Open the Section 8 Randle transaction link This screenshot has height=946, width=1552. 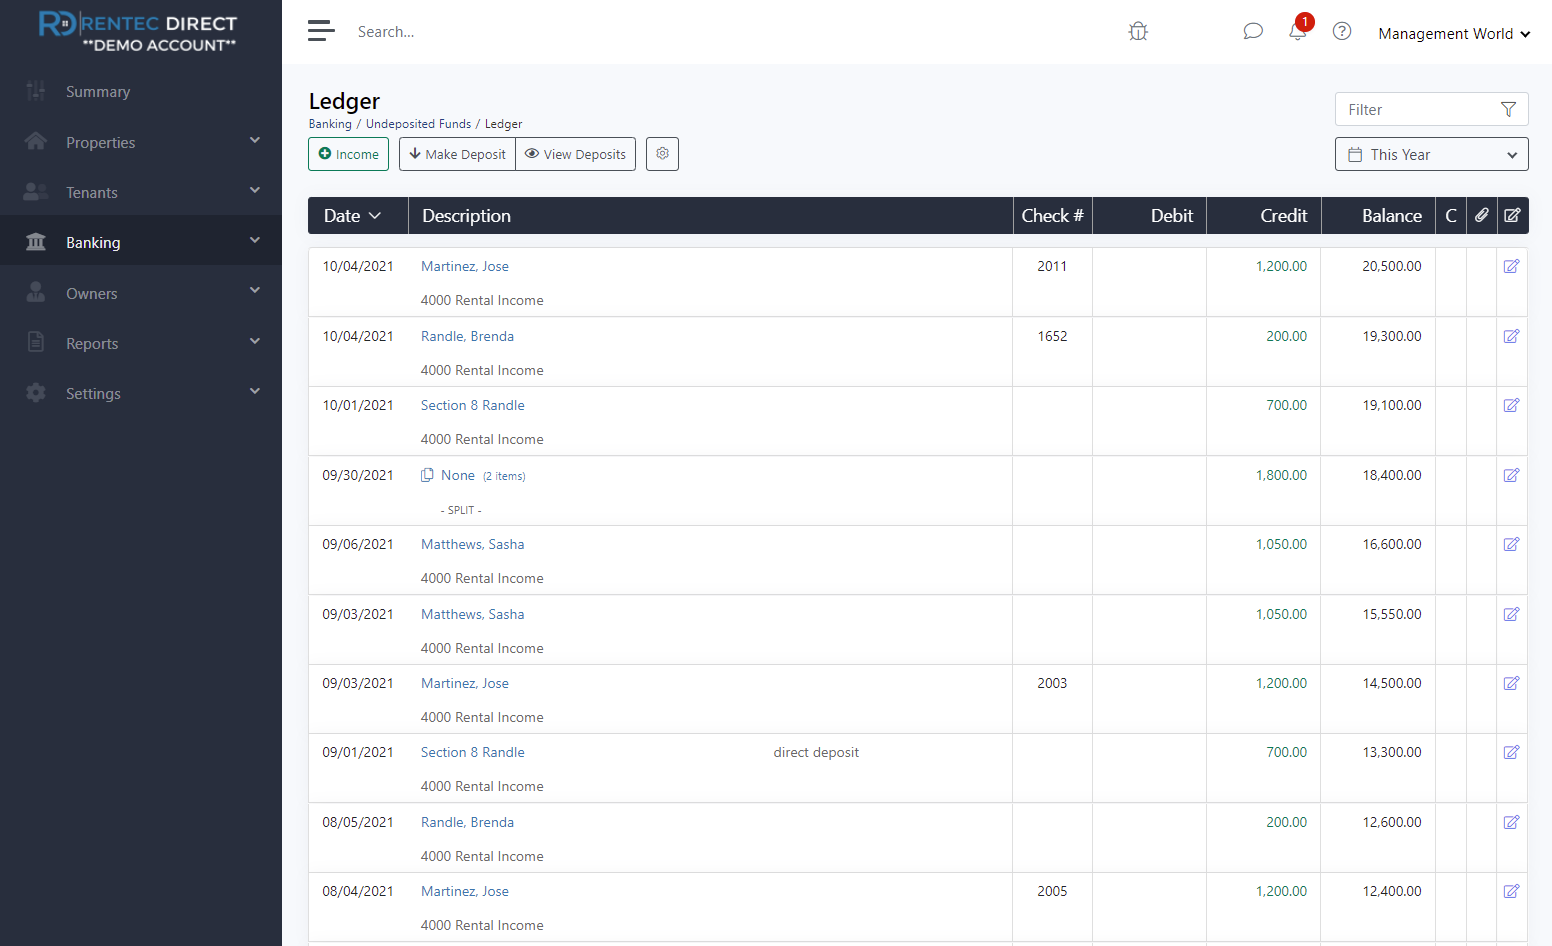tap(472, 405)
